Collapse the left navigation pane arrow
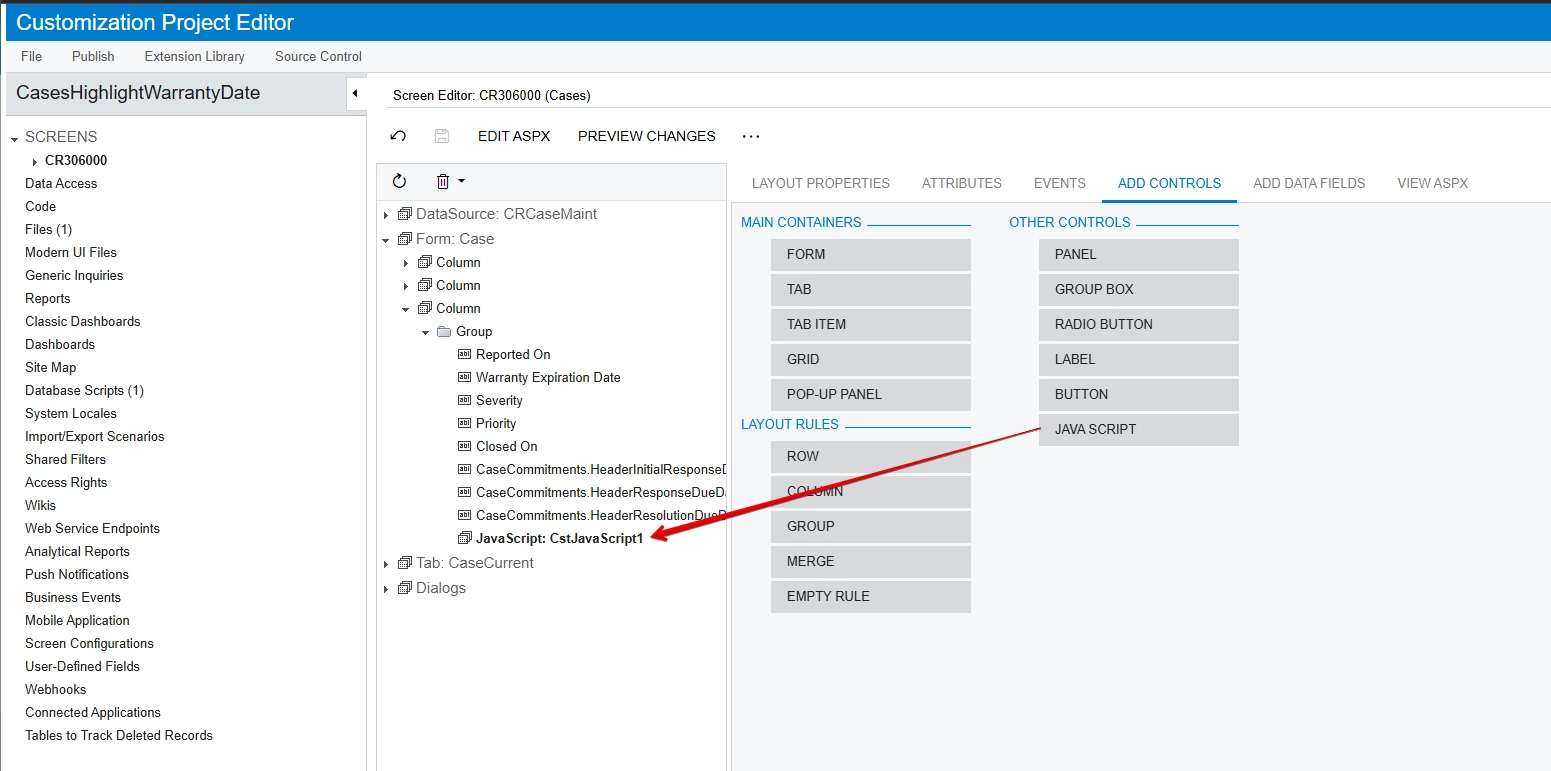1551x771 pixels. point(355,93)
